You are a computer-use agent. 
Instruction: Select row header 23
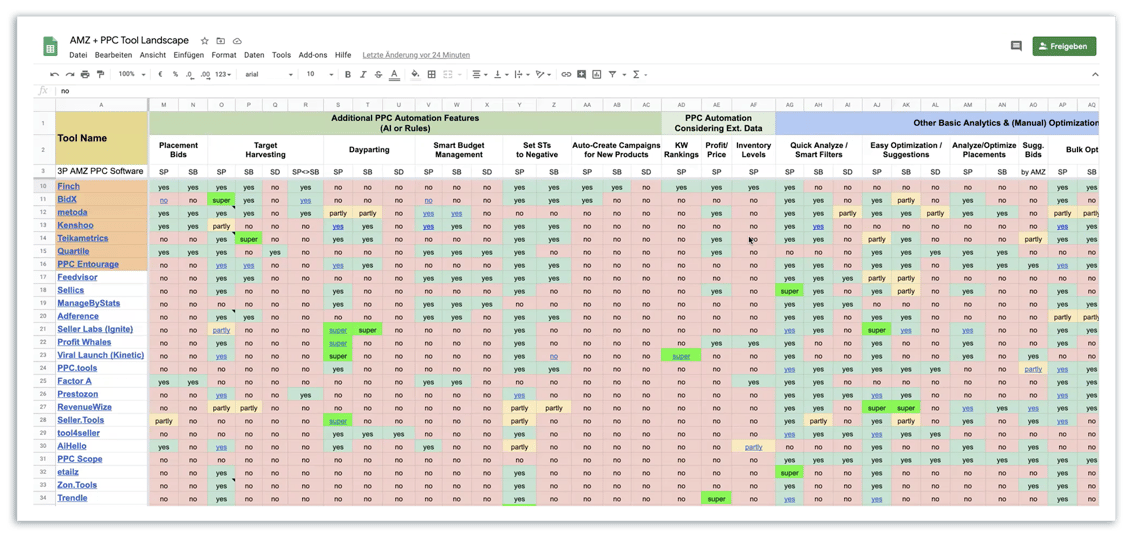[x=43, y=355]
